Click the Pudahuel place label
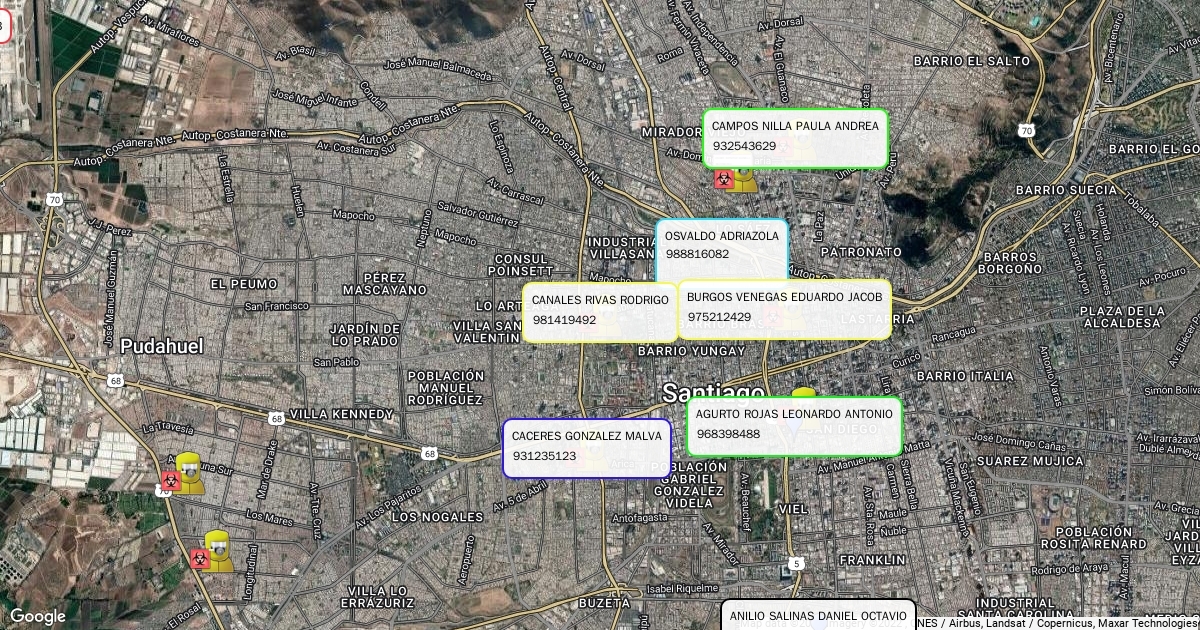1200x630 pixels. (x=161, y=346)
